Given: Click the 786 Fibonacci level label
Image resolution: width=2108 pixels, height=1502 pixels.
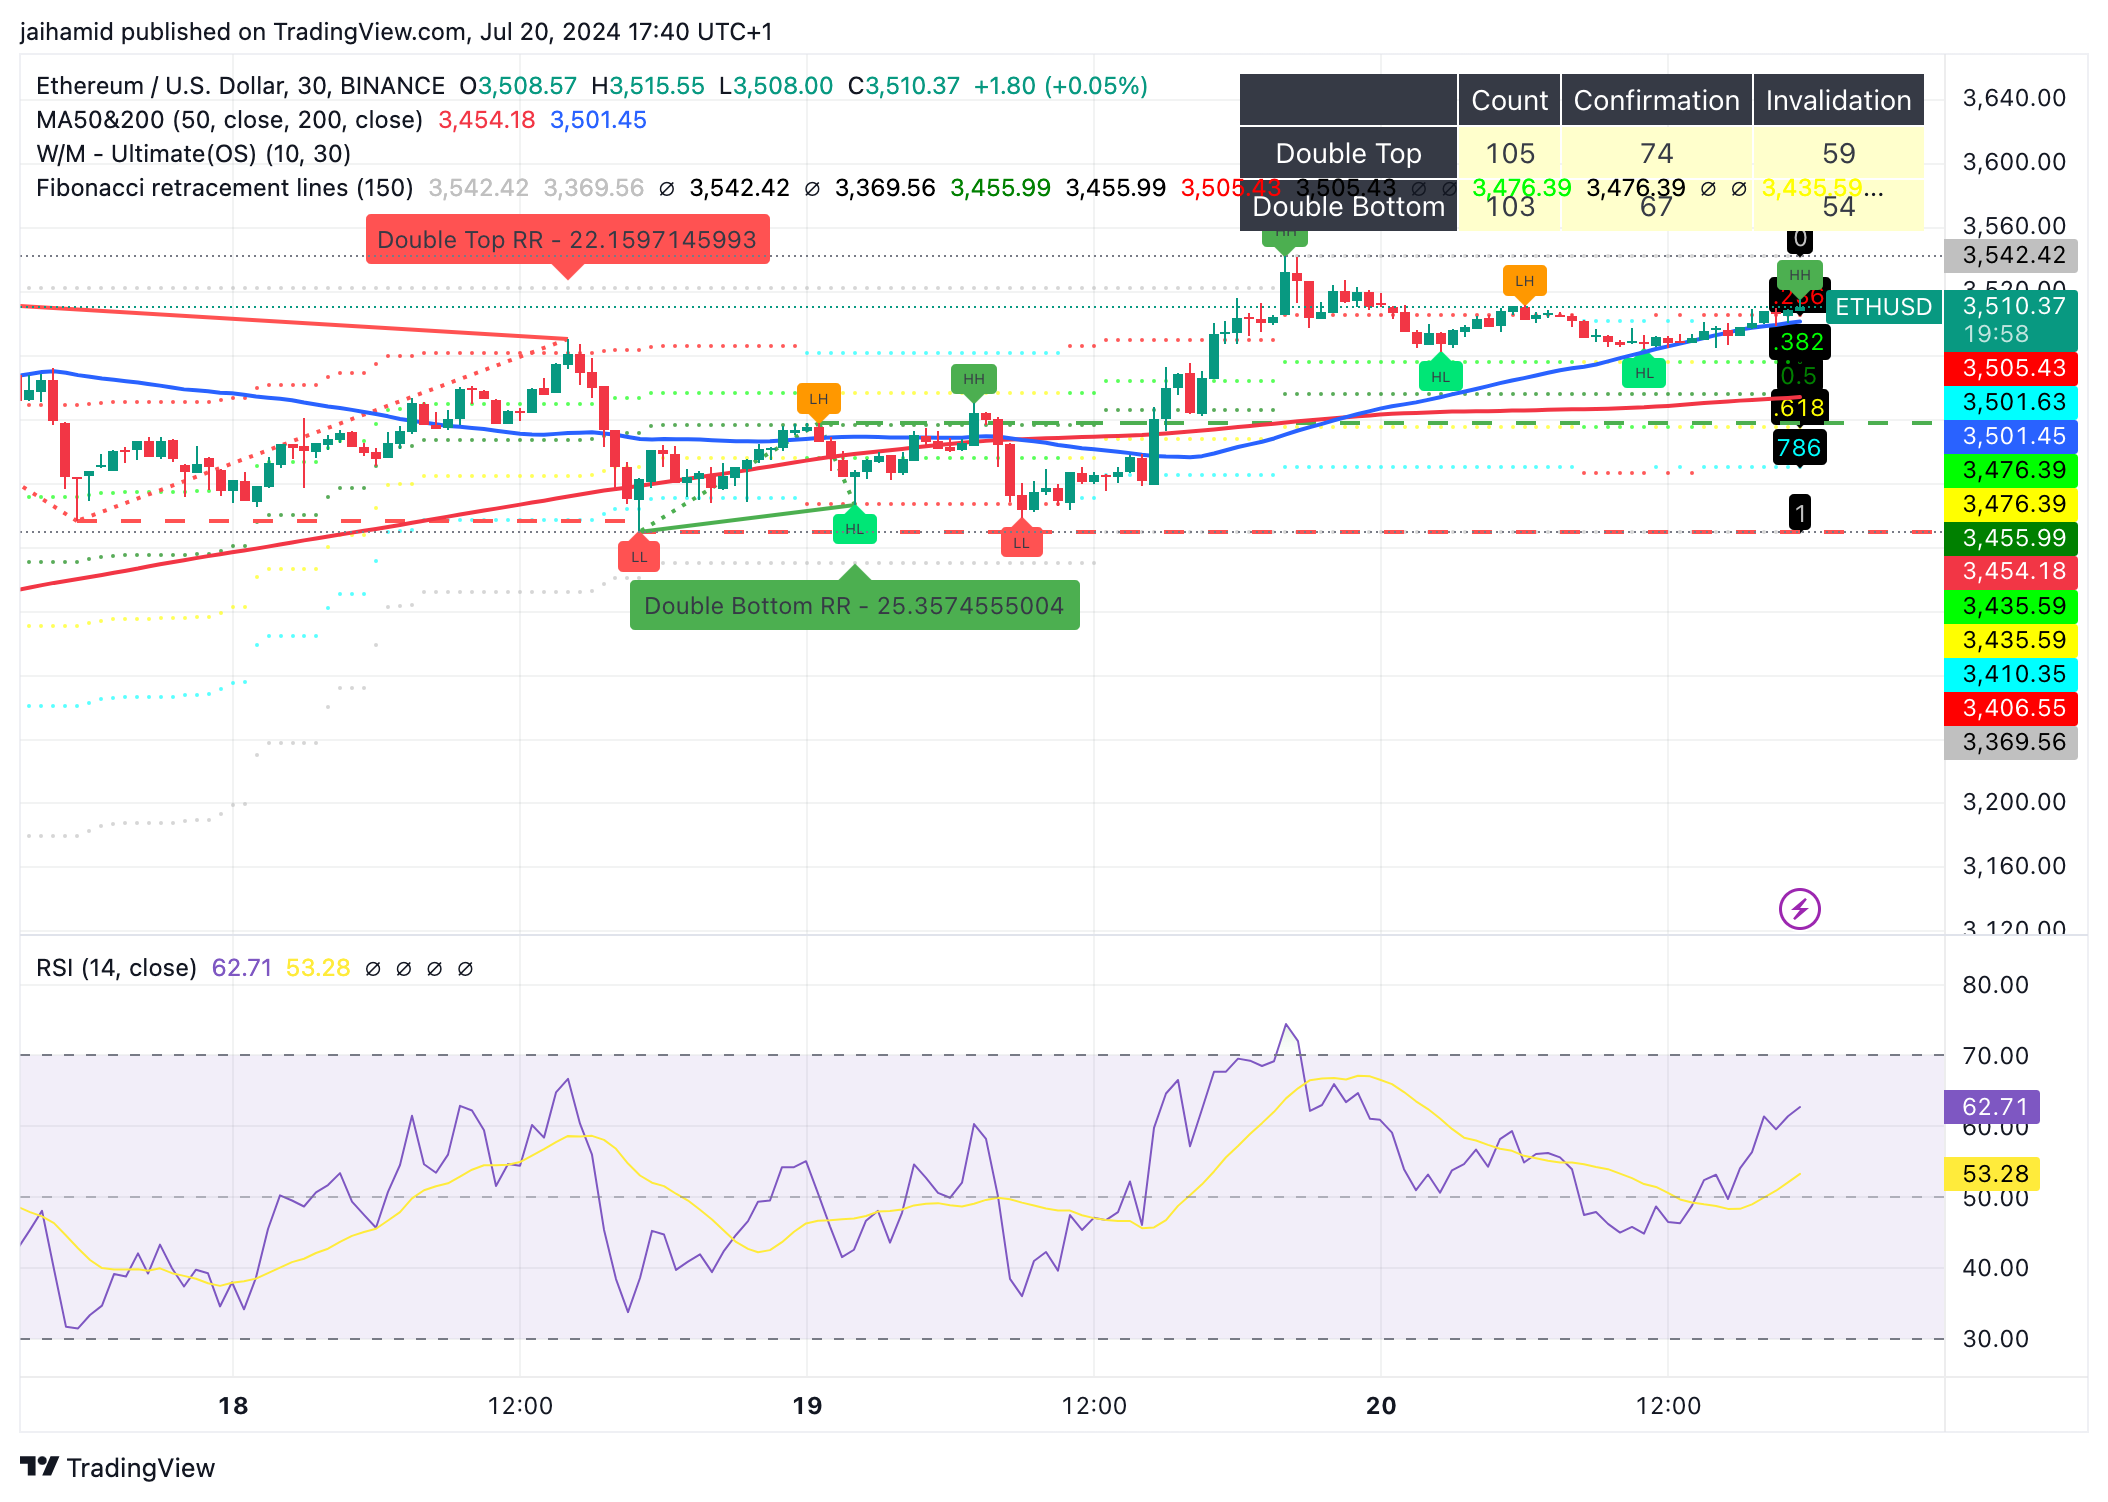Looking at the screenshot, I should click(x=1799, y=448).
